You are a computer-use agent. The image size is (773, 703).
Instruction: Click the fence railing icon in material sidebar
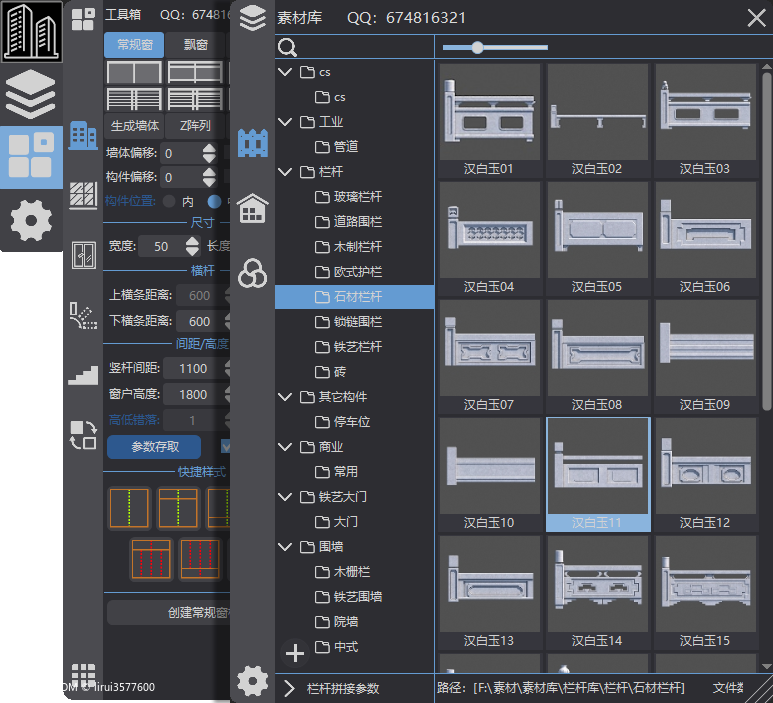[252, 144]
